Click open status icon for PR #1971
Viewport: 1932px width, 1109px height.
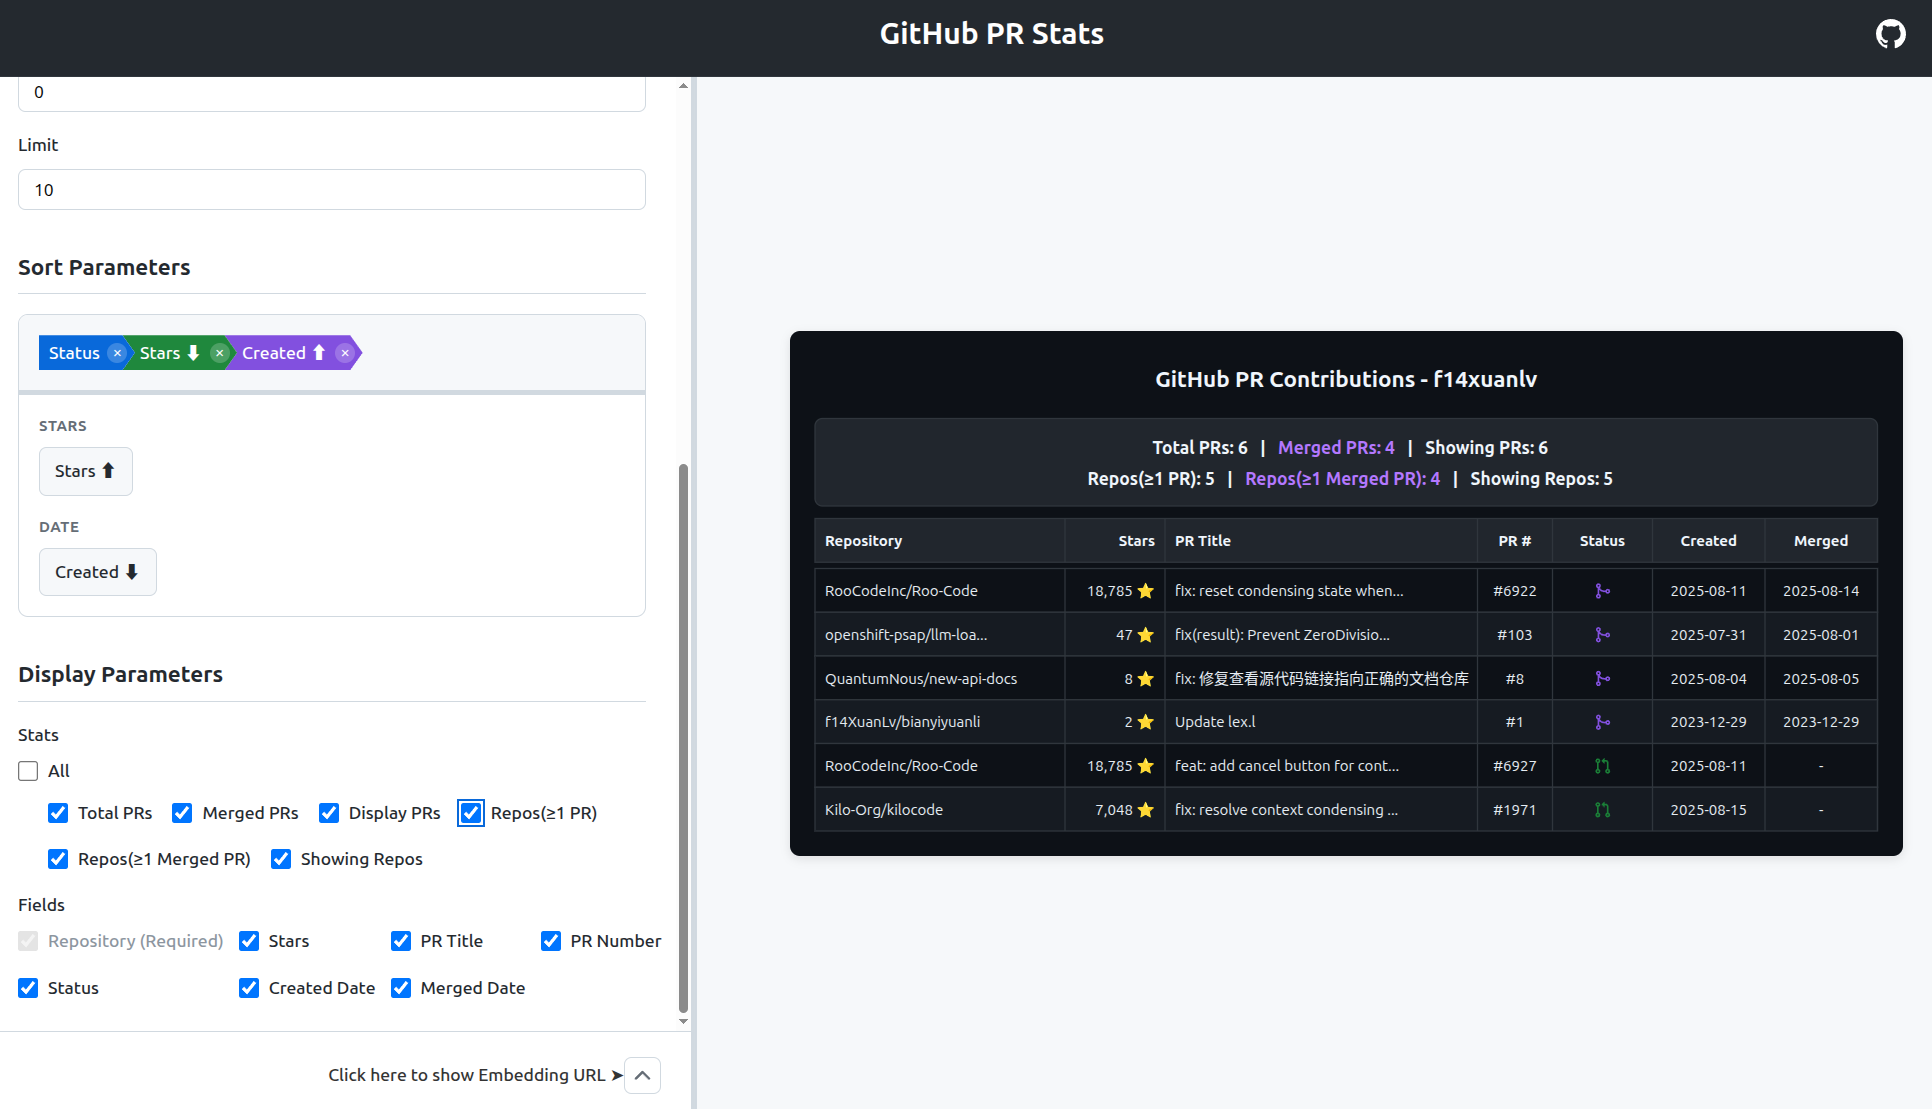(1602, 810)
